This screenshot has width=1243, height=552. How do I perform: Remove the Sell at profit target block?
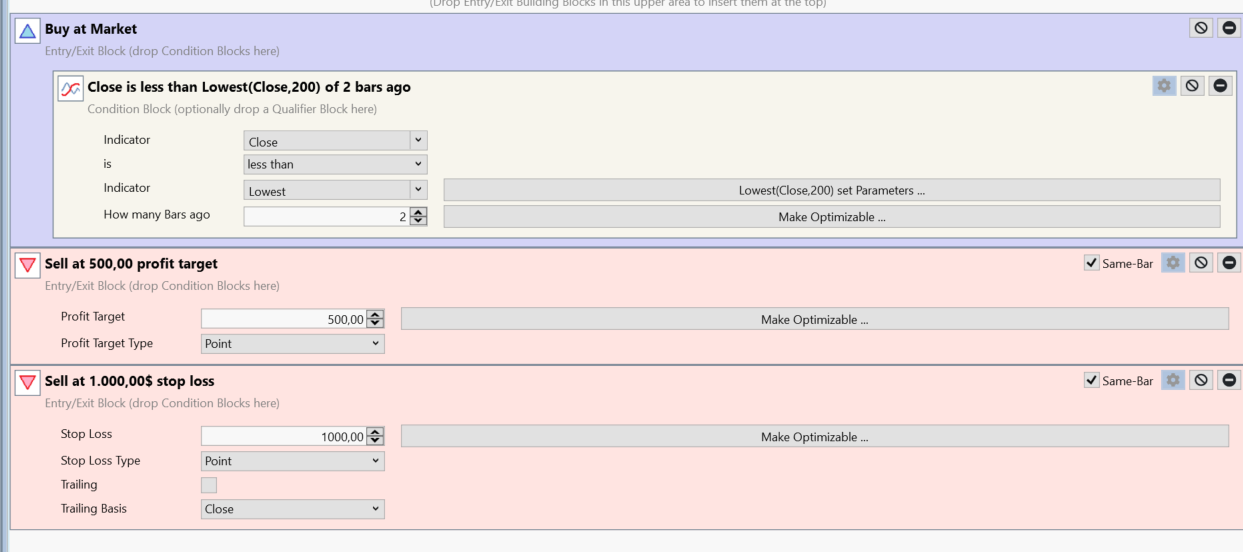[1230, 264]
